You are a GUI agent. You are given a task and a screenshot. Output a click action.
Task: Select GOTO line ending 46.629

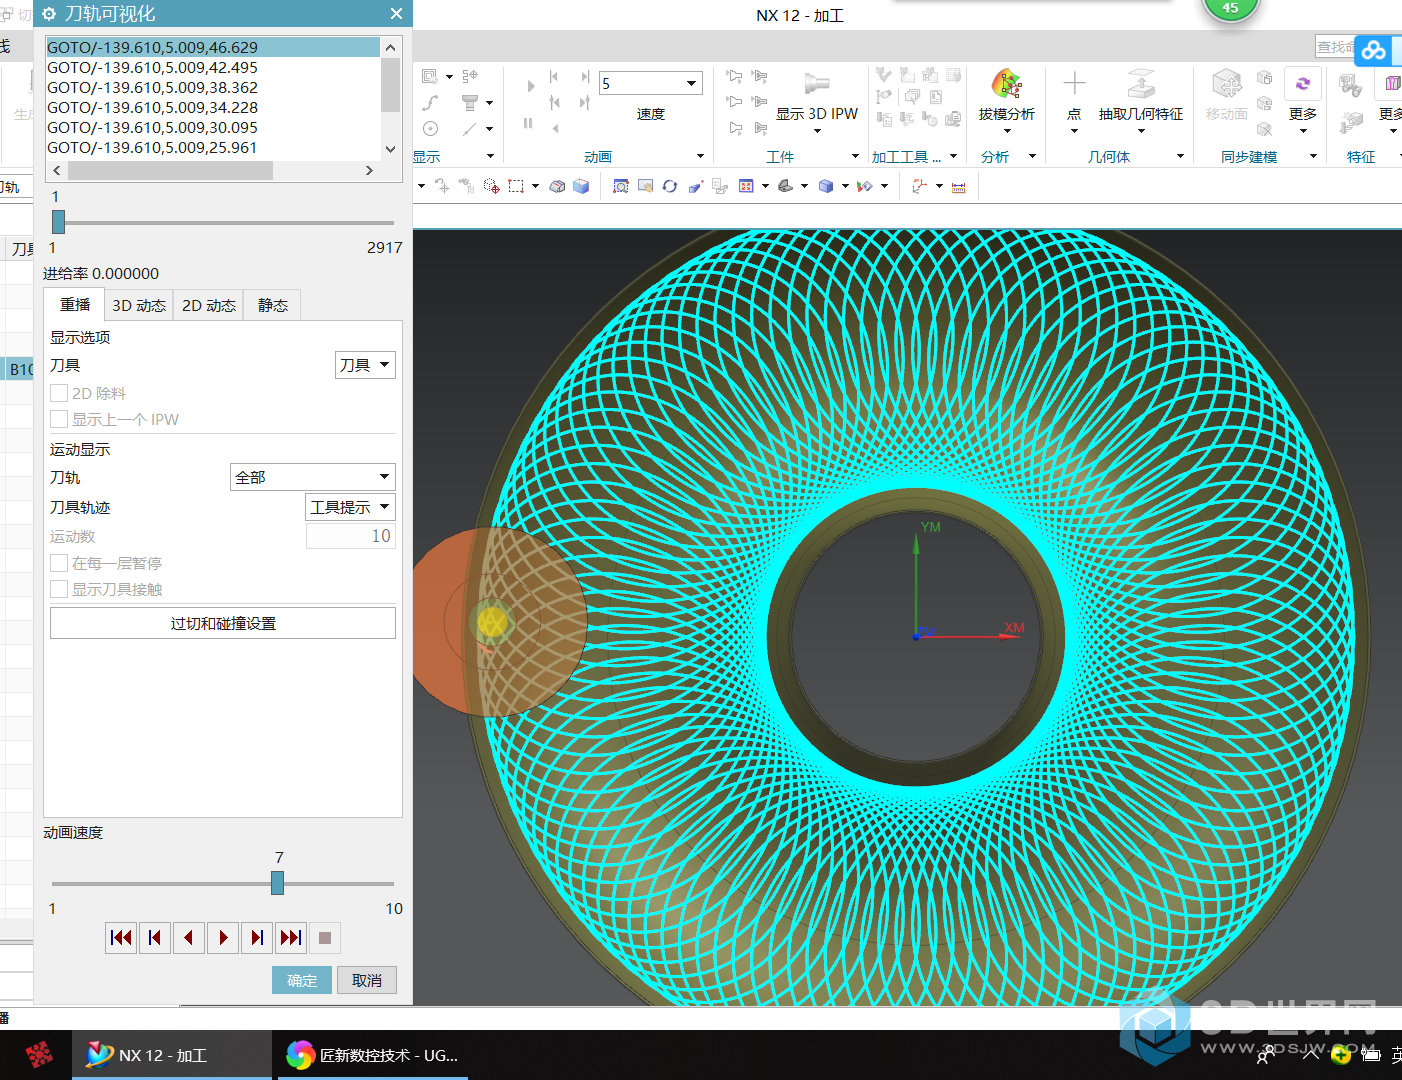[x=213, y=47]
